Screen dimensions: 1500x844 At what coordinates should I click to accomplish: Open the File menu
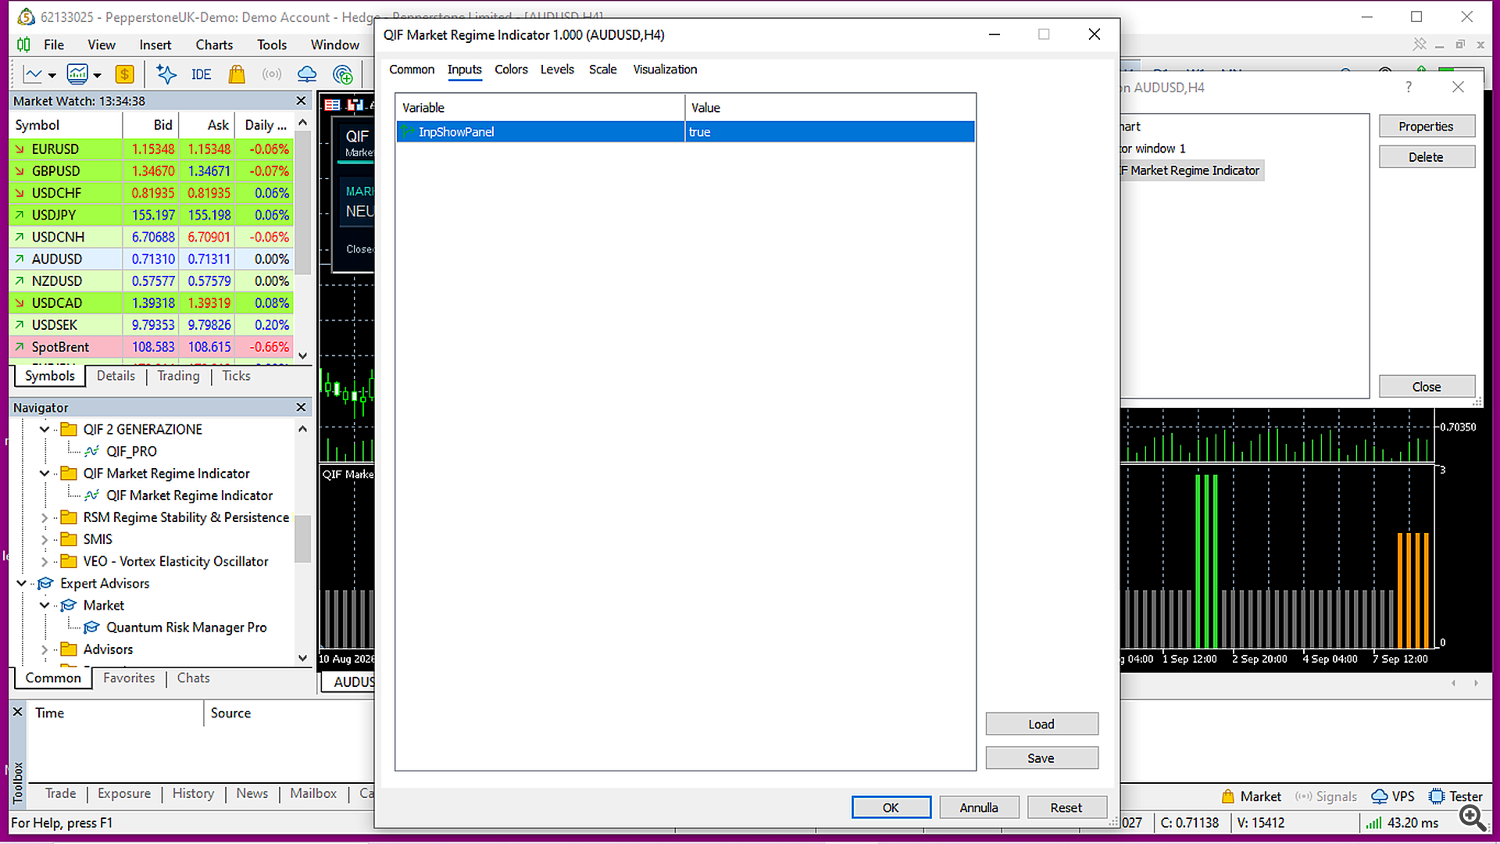[x=54, y=45]
